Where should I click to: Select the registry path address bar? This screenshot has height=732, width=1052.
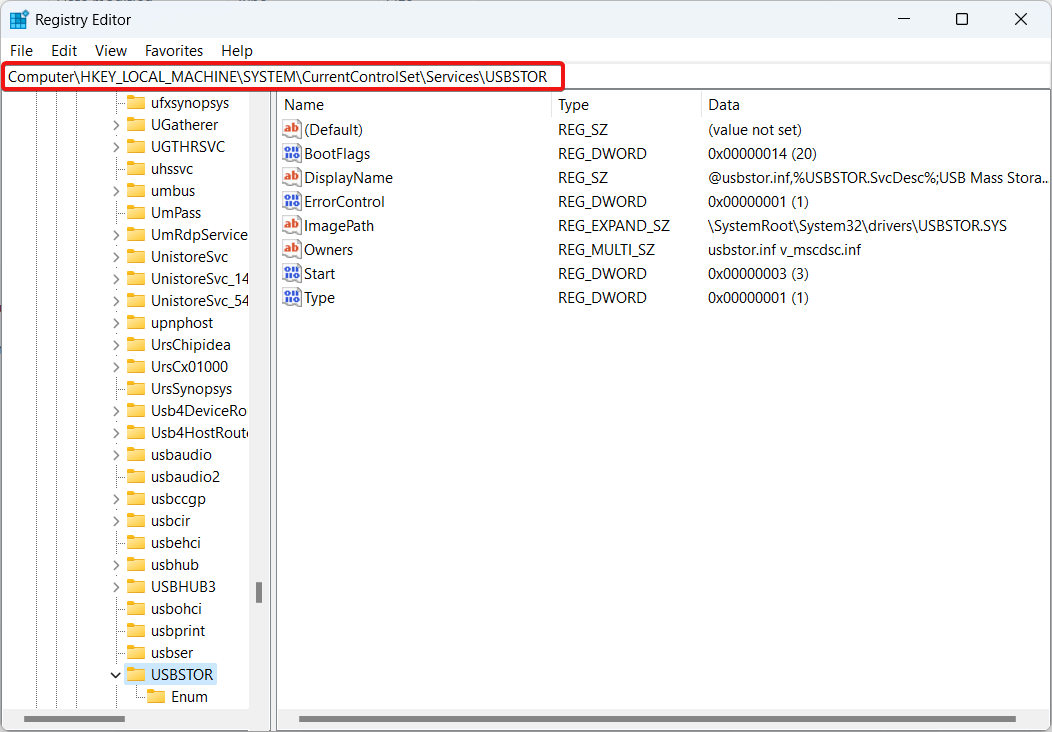pyautogui.click(x=283, y=76)
